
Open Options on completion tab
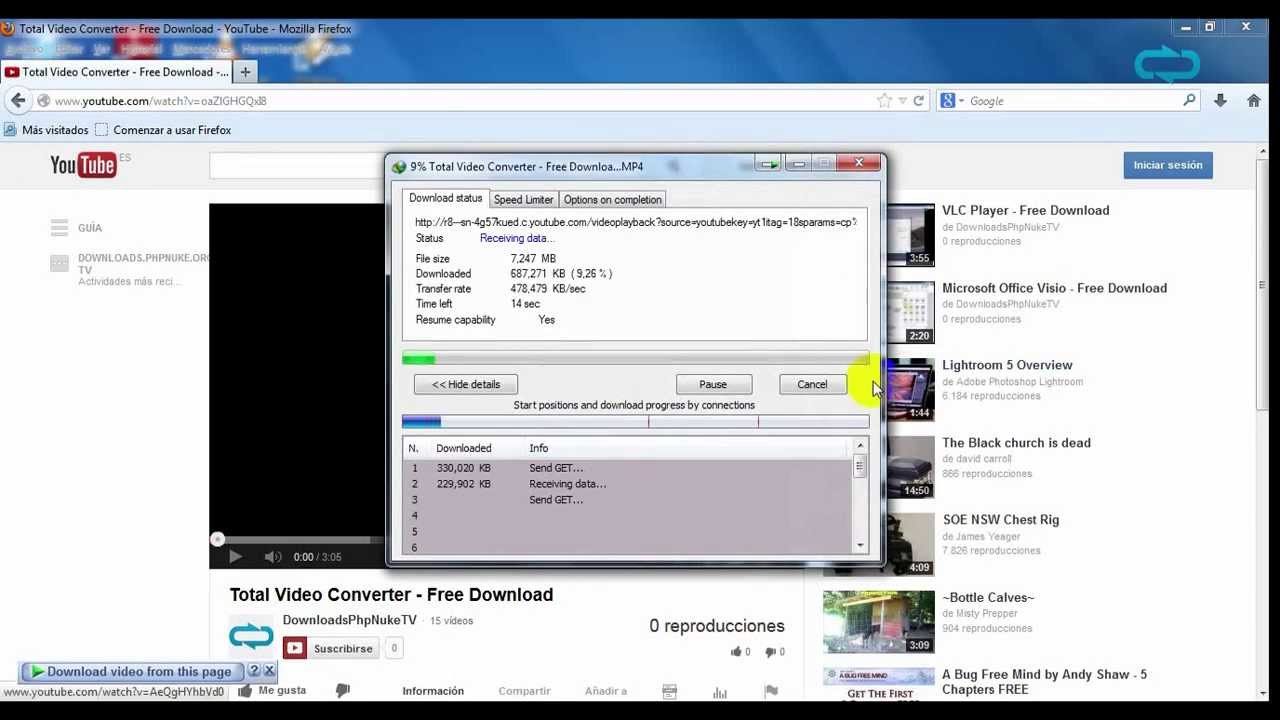pos(612,199)
